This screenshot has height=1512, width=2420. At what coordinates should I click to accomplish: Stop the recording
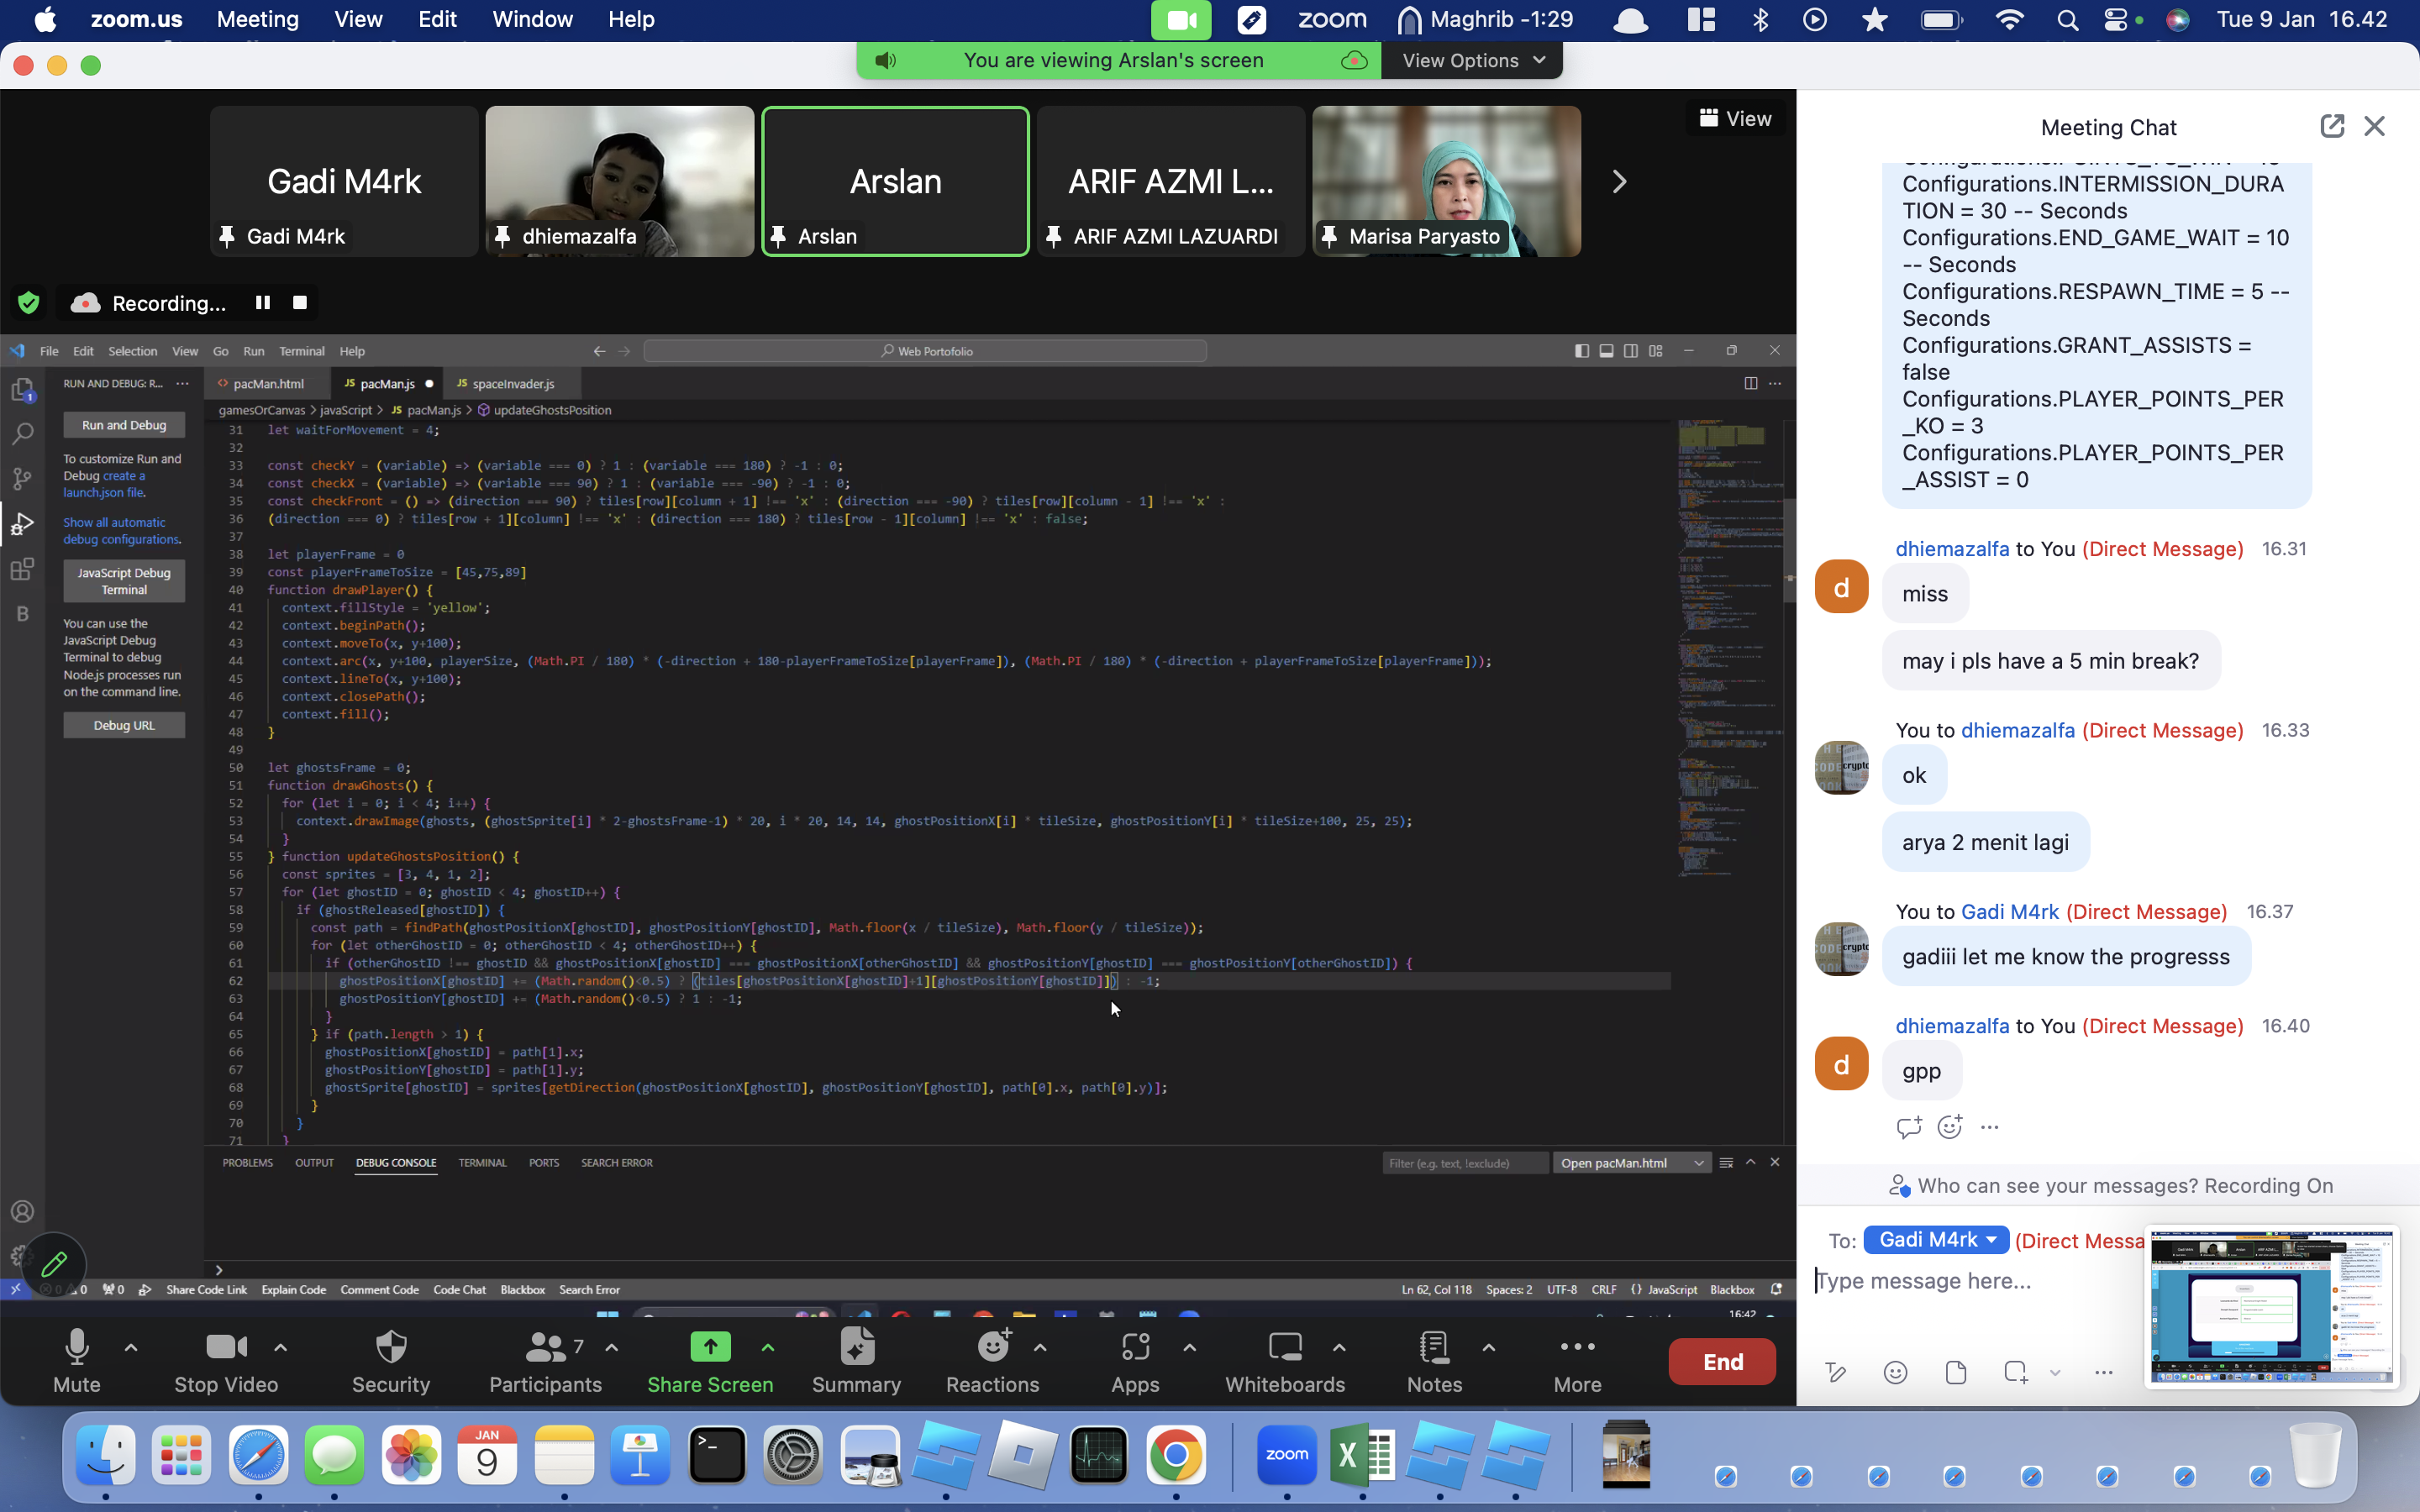pyautogui.click(x=299, y=302)
